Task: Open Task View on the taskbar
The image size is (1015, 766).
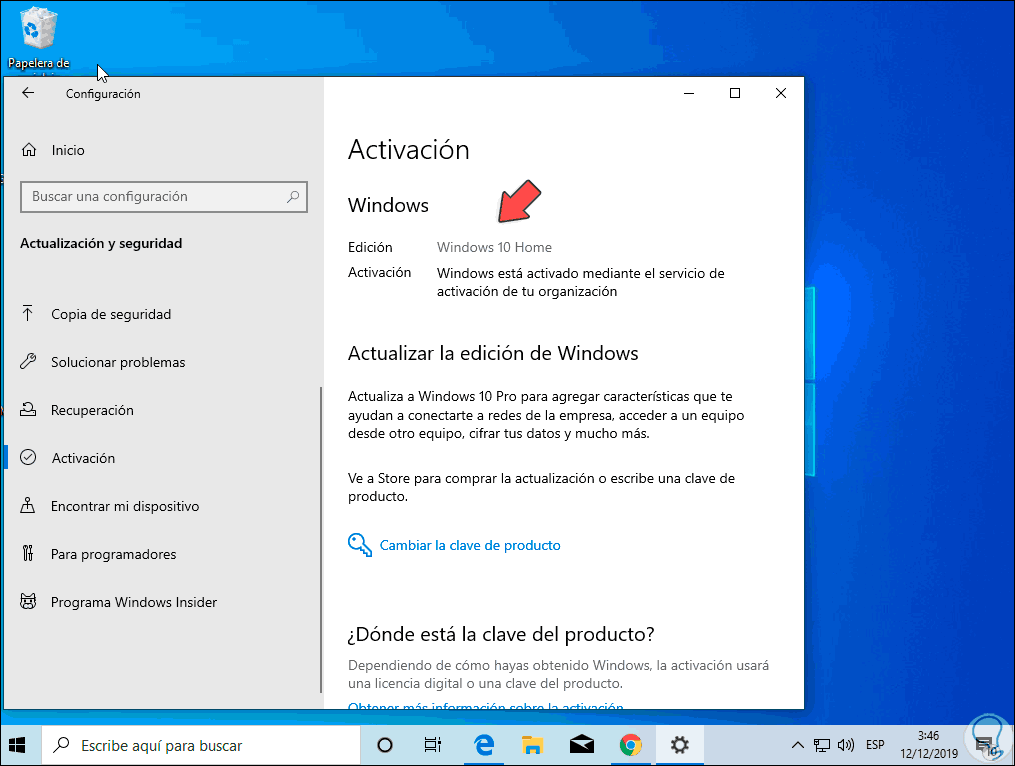Action: (432, 746)
